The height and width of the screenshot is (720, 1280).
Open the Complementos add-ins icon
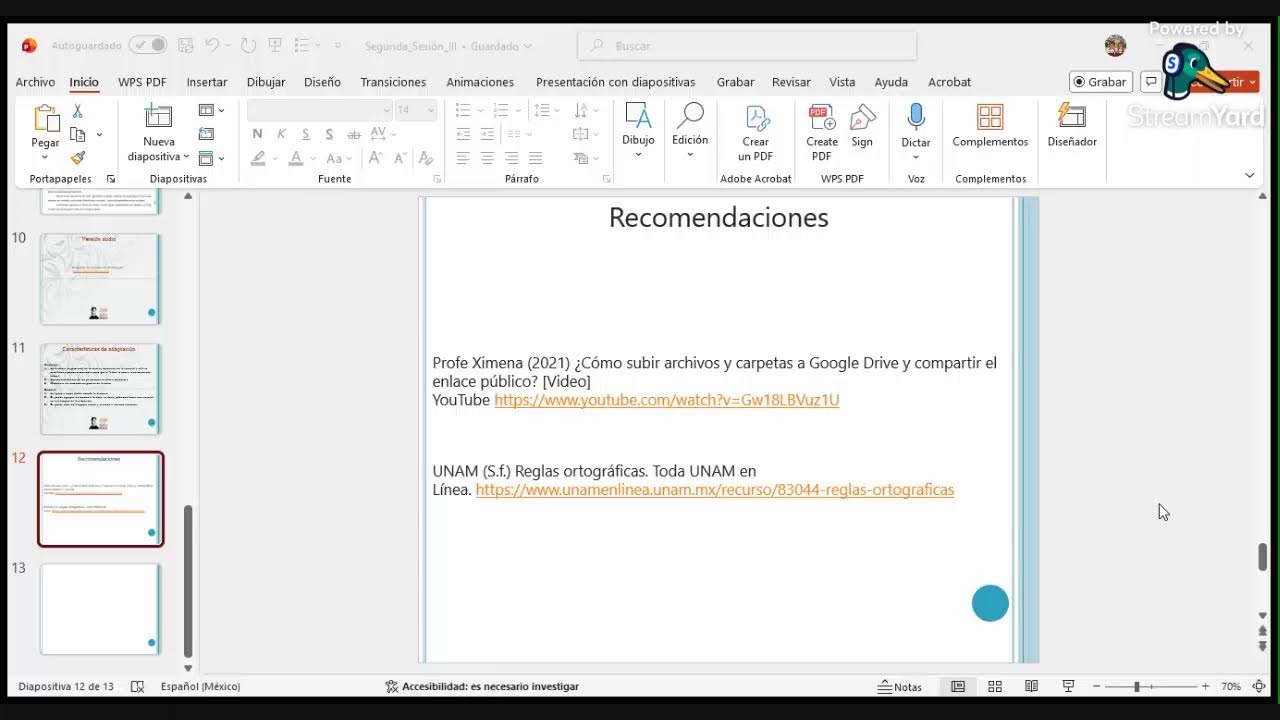(x=990, y=117)
